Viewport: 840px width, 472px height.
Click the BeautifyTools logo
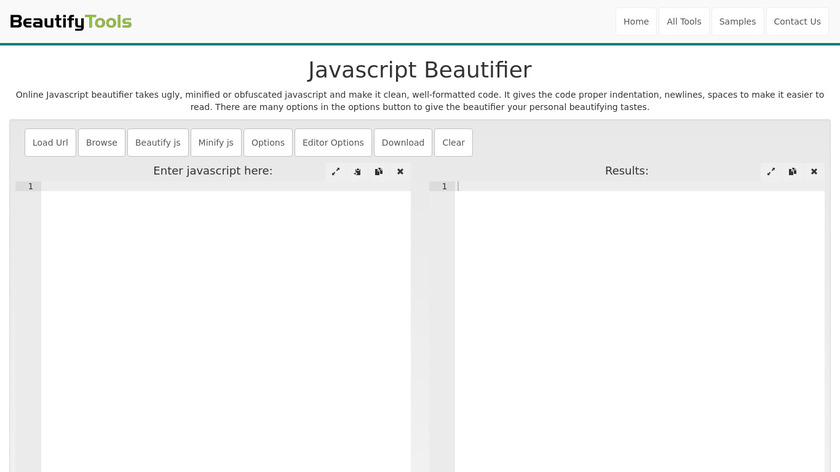click(x=71, y=21)
